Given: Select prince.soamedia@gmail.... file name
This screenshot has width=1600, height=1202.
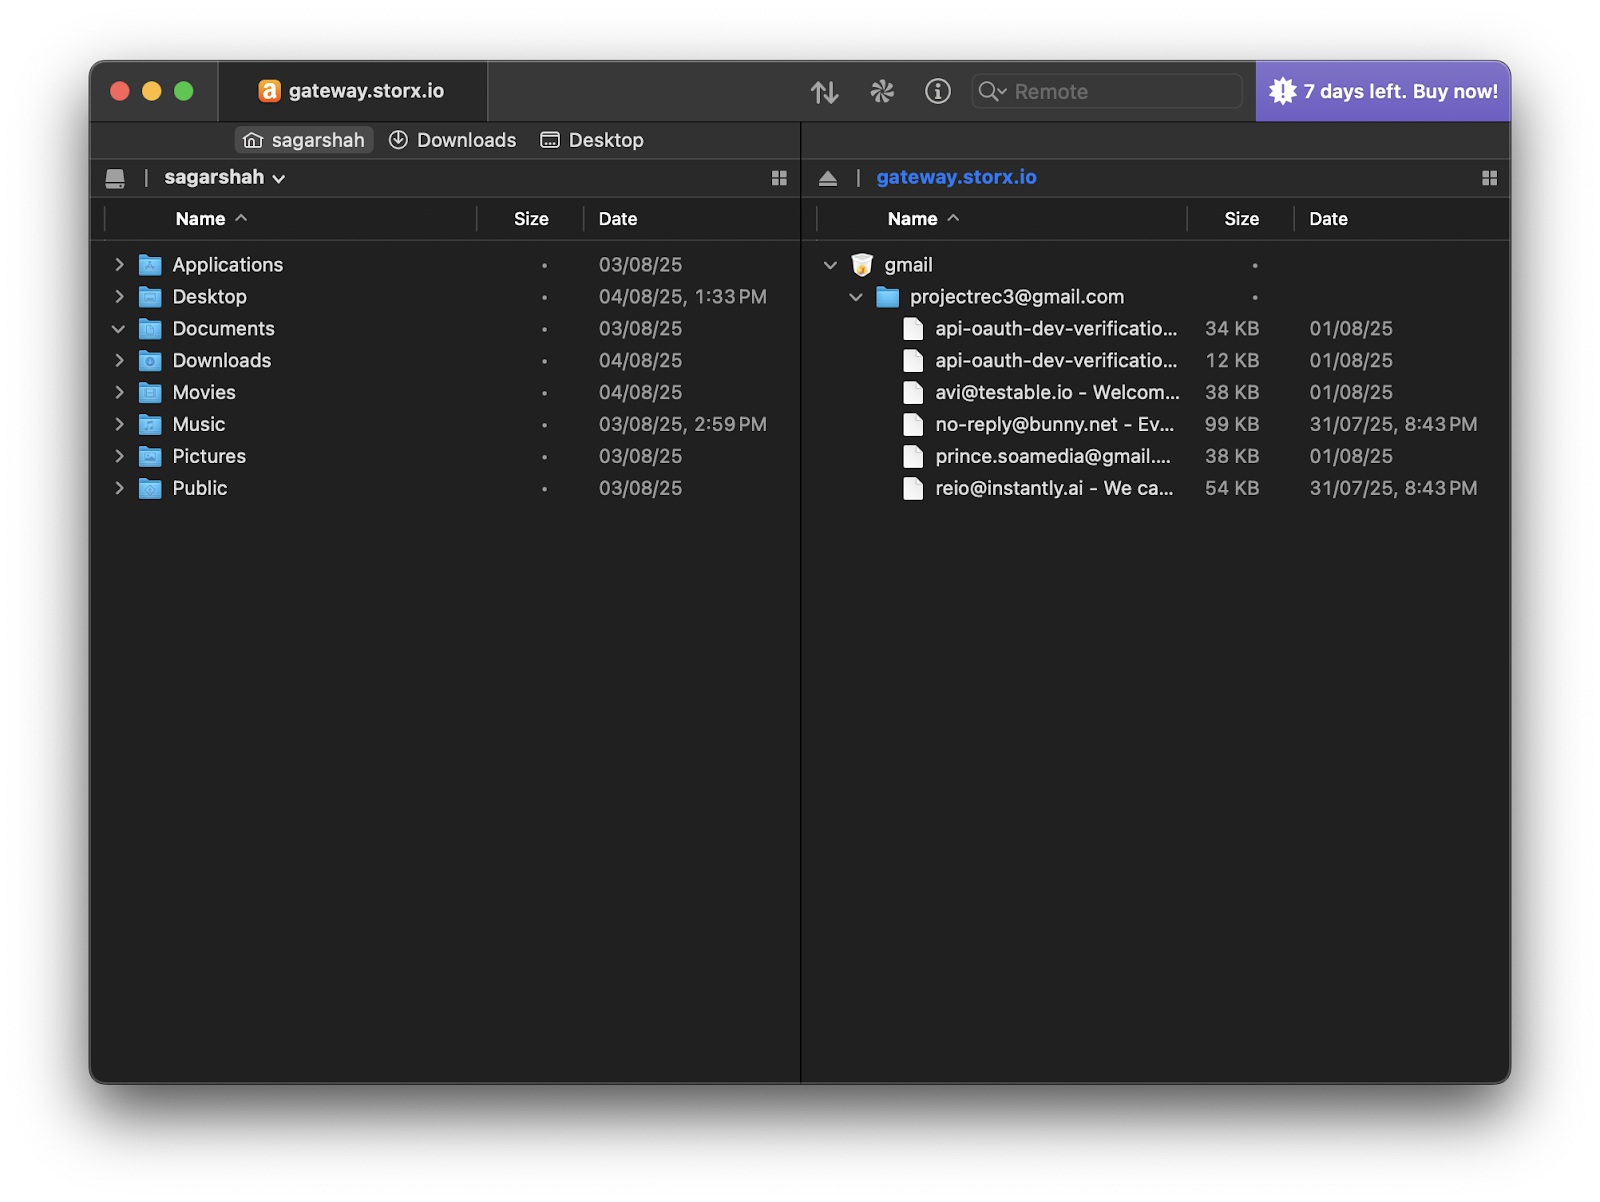Looking at the screenshot, I should pos(1053,457).
